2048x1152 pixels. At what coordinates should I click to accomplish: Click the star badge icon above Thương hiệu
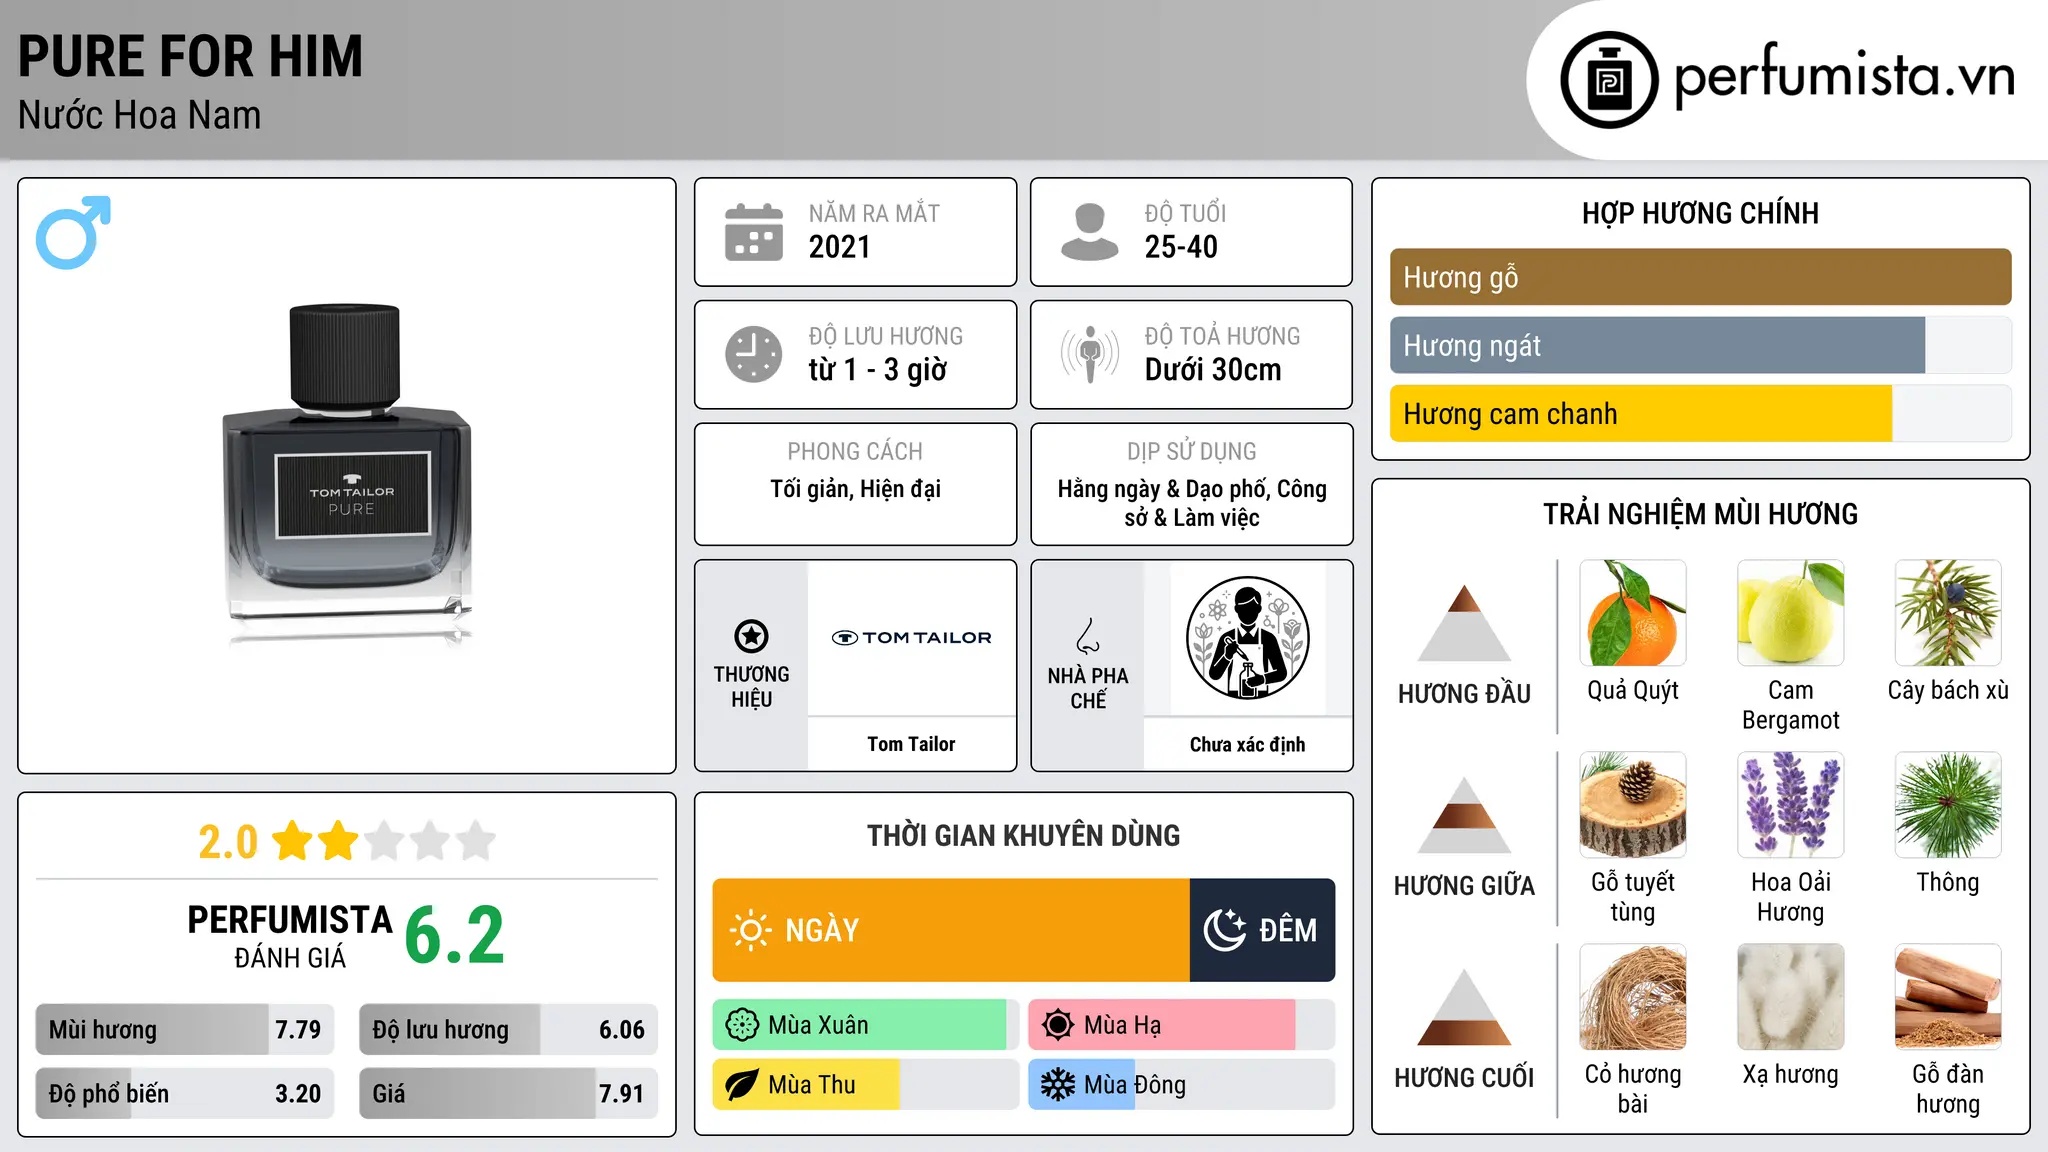(751, 636)
